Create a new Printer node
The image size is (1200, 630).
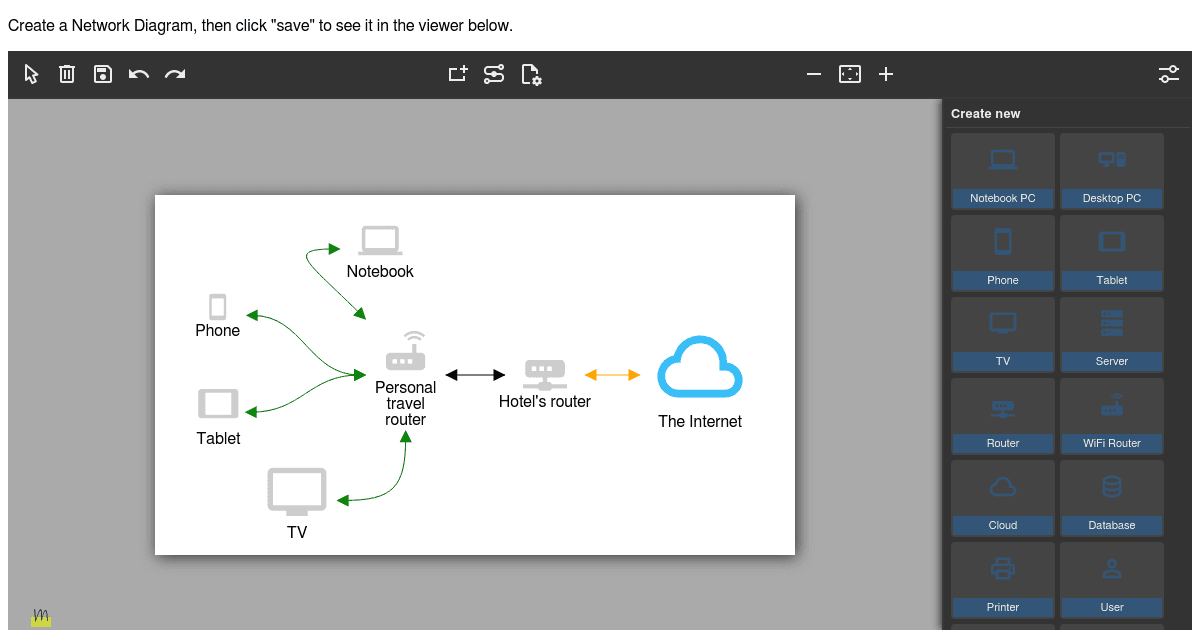click(x=1002, y=580)
